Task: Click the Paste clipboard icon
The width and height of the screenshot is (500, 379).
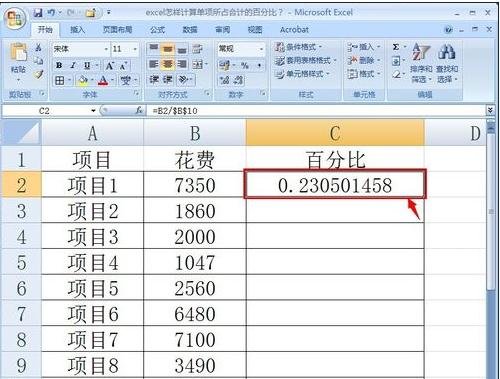Action: point(19,52)
